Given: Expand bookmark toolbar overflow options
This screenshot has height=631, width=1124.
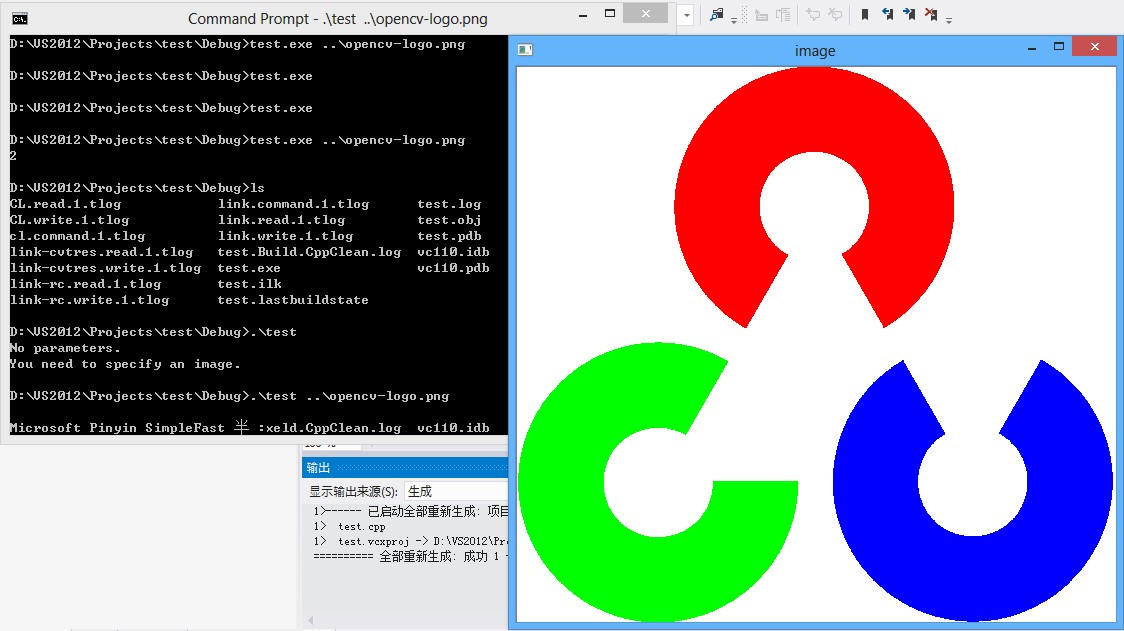Looking at the screenshot, I should (x=948, y=19).
